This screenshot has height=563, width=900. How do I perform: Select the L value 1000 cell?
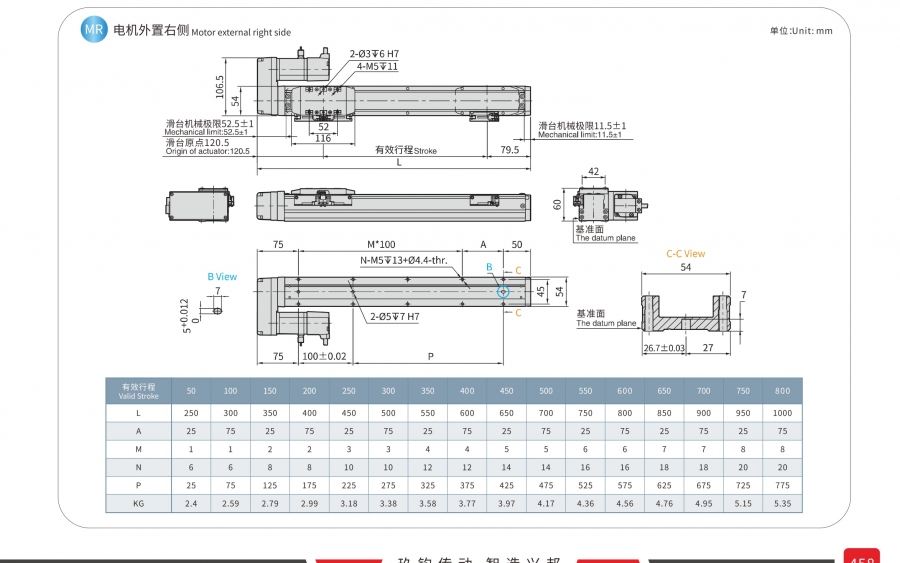[782, 413]
